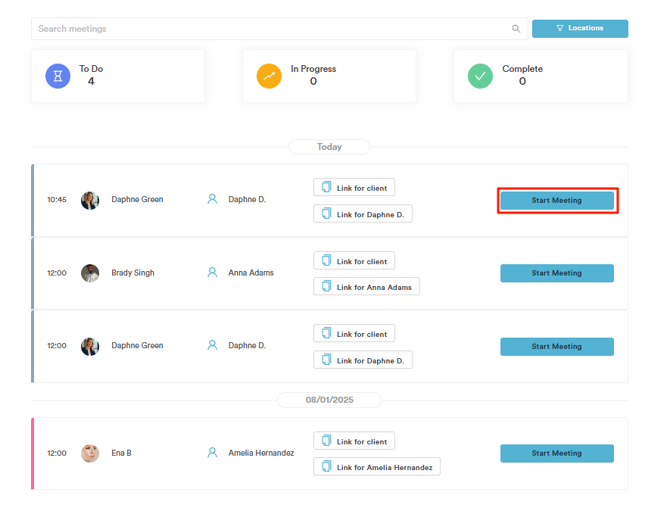Viewport: 670px width, 511px height.
Task: Click person icon beside Amelia Hernandez
Action: 212,452
